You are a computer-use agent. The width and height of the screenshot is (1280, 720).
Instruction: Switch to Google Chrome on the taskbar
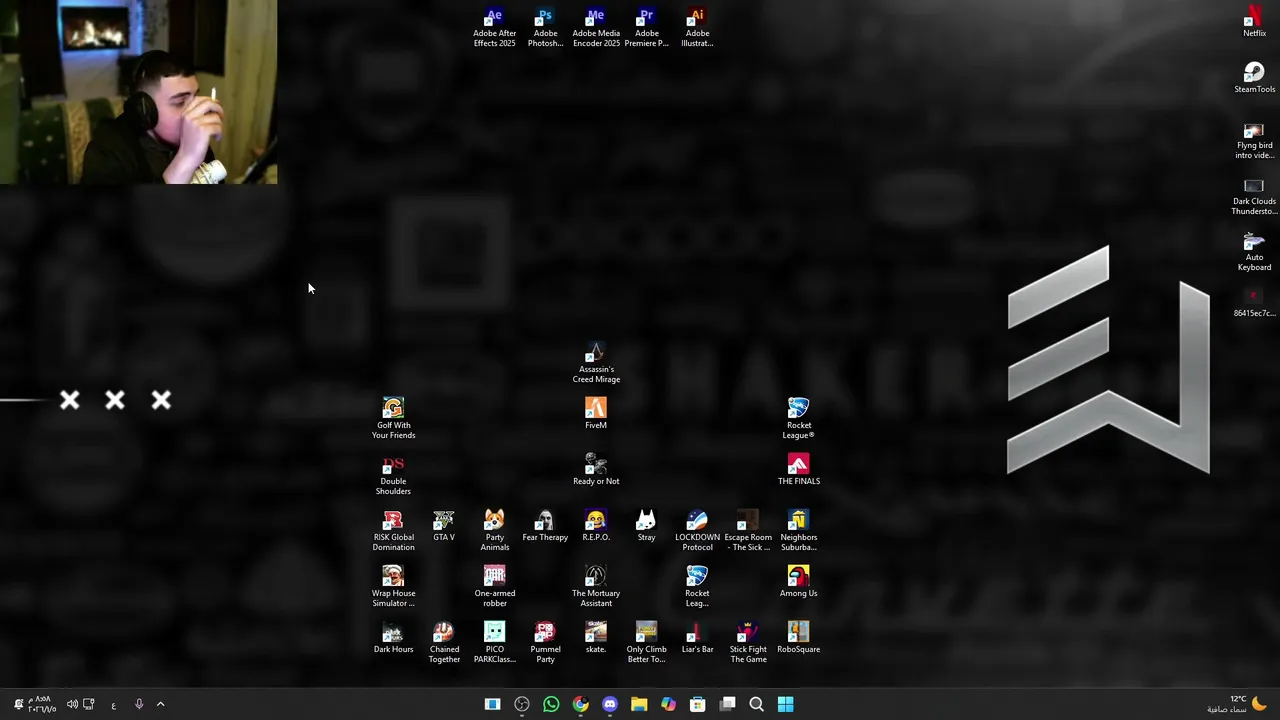pyautogui.click(x=581, y=704)
